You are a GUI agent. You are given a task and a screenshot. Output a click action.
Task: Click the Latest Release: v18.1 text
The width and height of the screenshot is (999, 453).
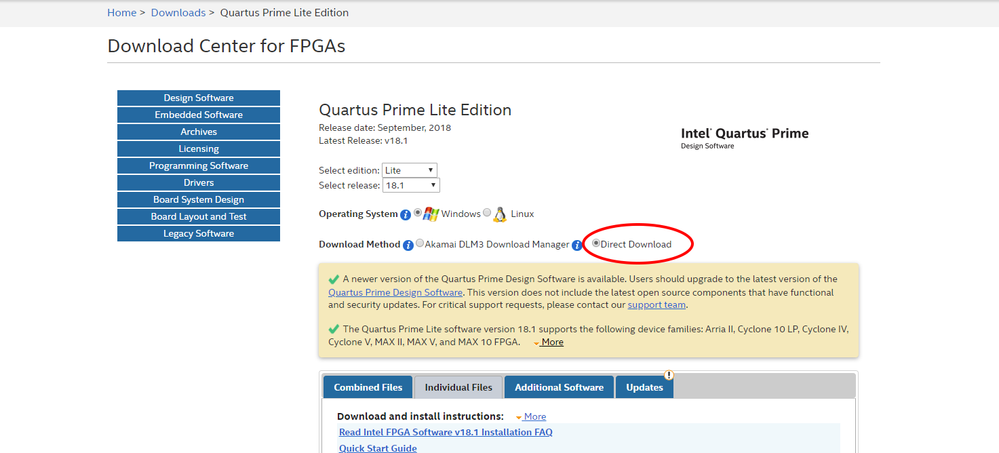363,140
